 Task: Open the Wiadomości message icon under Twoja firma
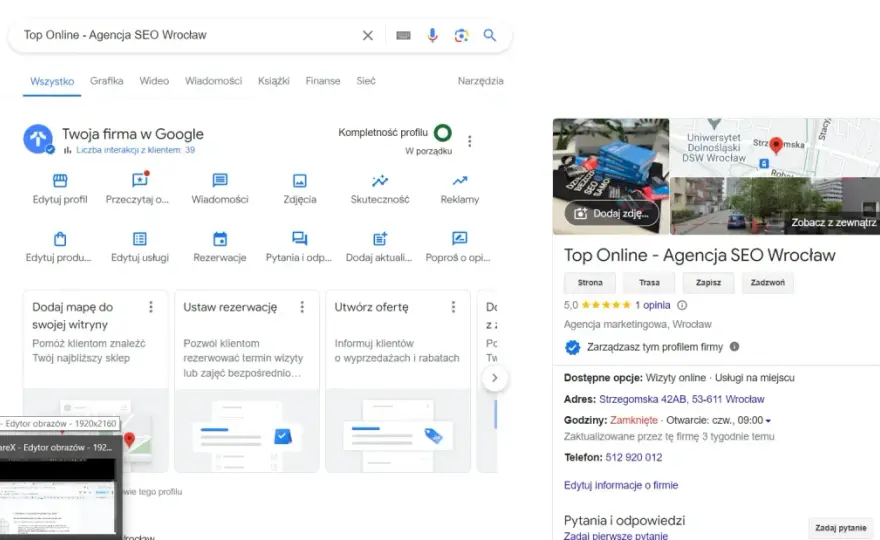220,180
